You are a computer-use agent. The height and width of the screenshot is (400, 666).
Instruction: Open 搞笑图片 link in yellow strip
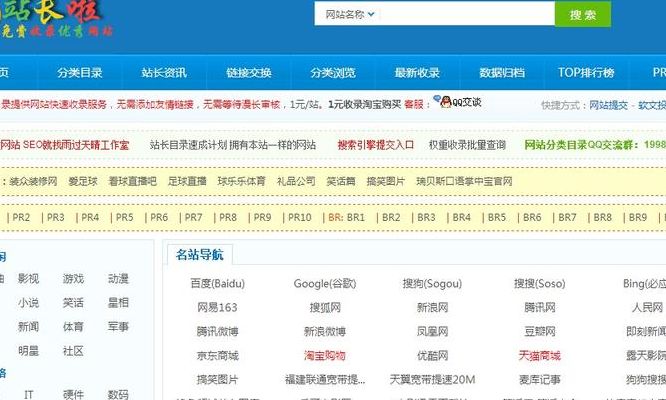point(385,181)
